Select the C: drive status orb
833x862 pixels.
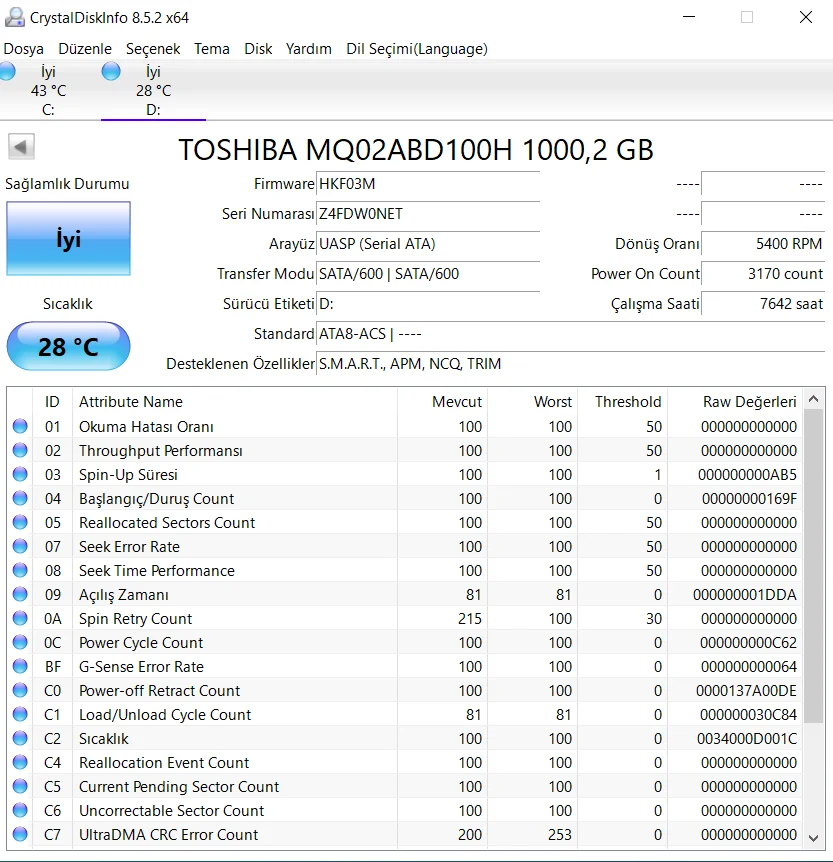coord(7,72)
